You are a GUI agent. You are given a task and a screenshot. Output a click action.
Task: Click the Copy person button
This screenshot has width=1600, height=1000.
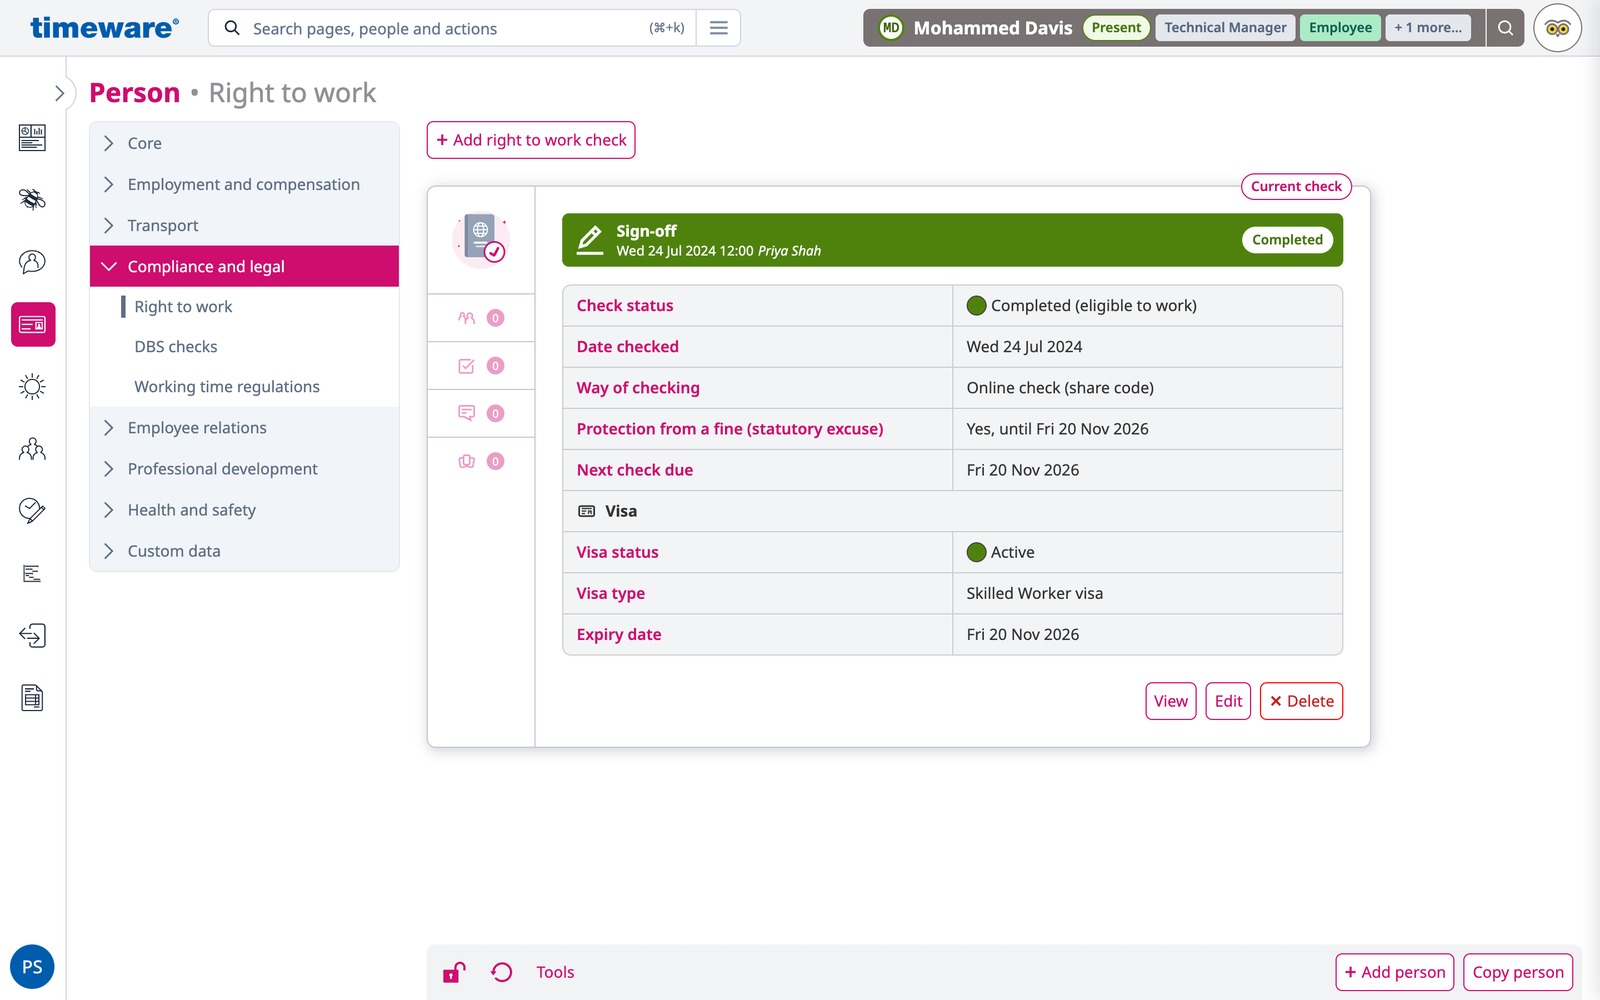(x=1518, y=972)
